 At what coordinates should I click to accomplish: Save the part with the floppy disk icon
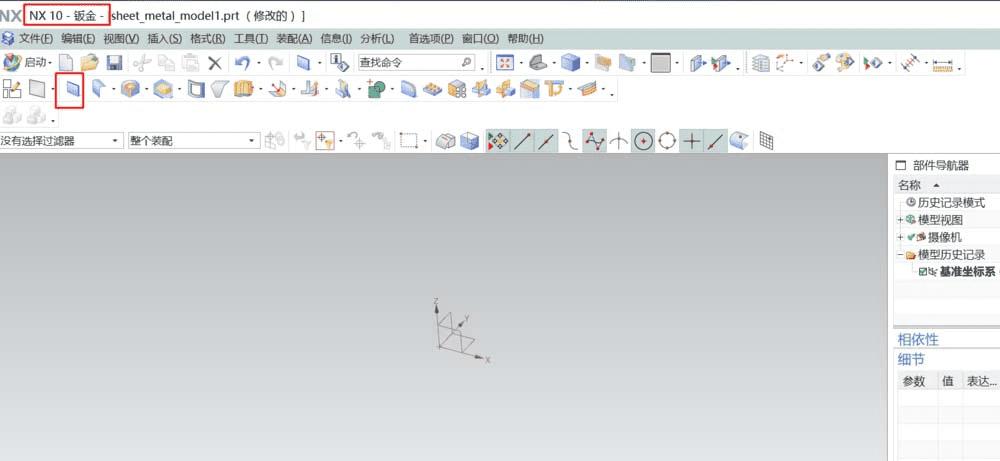(x=114, y=62)
